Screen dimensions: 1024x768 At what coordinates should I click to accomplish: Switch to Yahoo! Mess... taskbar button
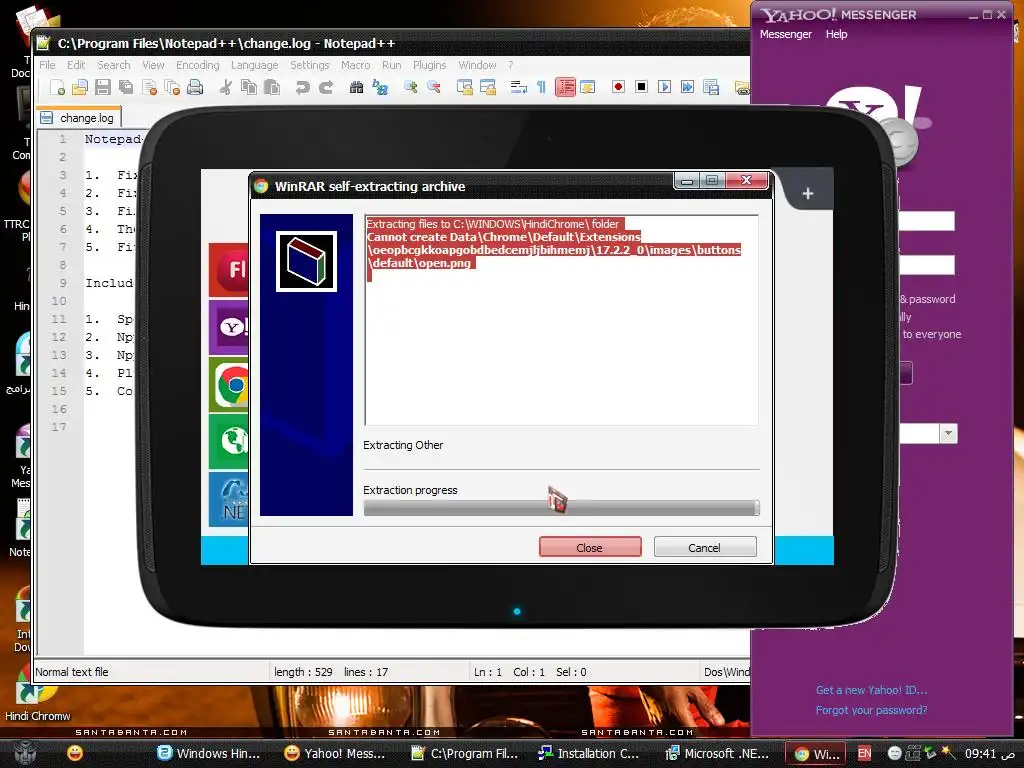click(x=334, y=754)
